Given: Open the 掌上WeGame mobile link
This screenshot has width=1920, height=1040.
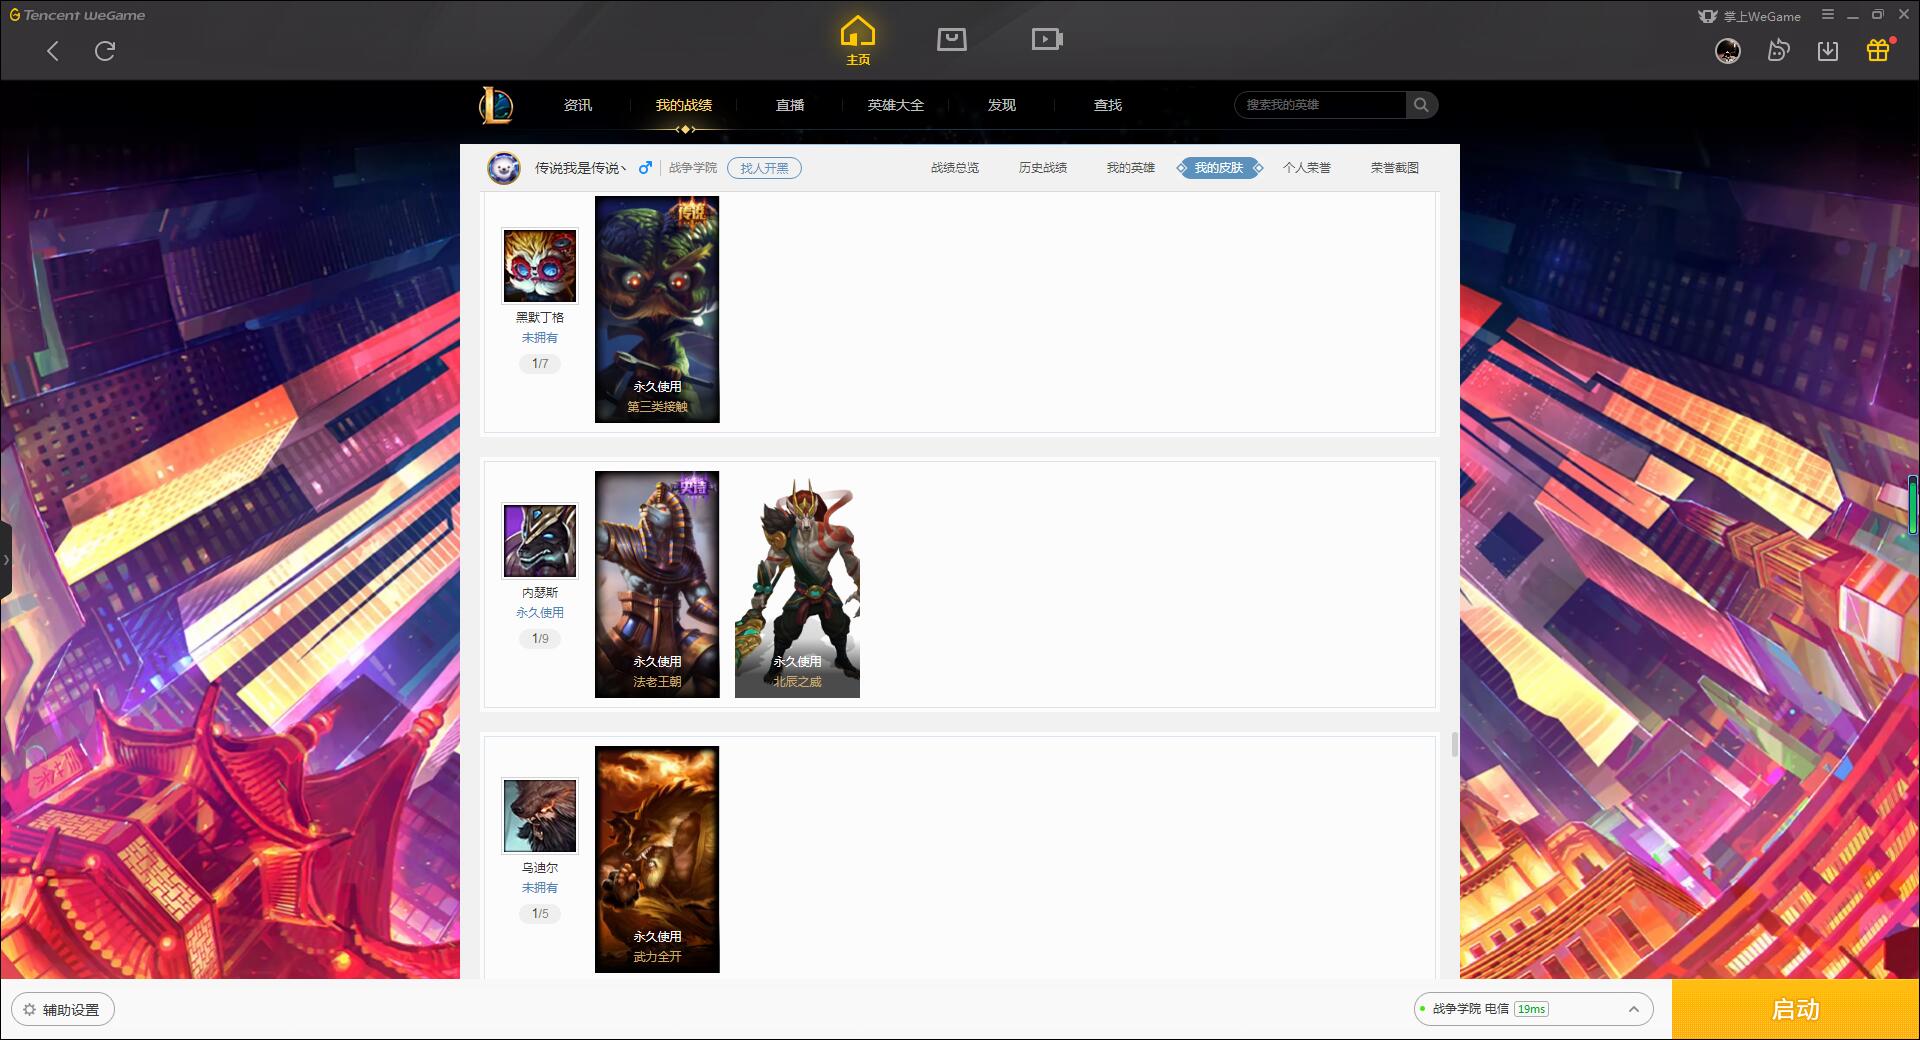Looking at the screenshot, I should (1749, 16).
